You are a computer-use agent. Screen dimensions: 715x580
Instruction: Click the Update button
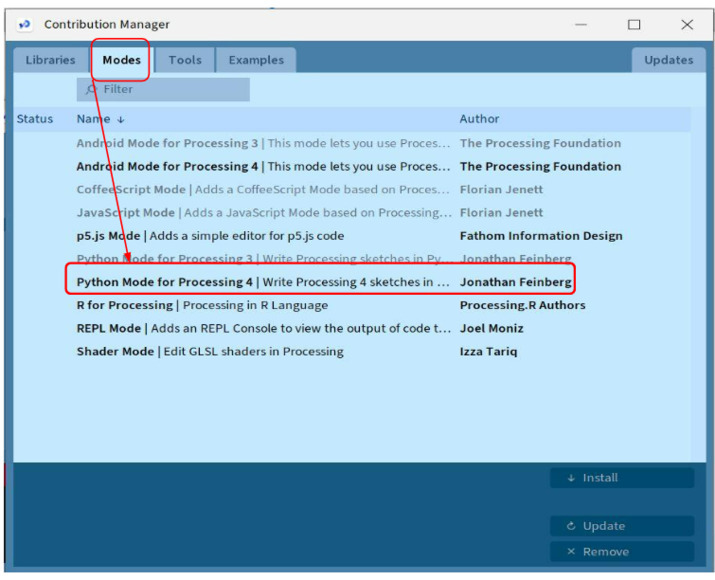tap(622, 526)
